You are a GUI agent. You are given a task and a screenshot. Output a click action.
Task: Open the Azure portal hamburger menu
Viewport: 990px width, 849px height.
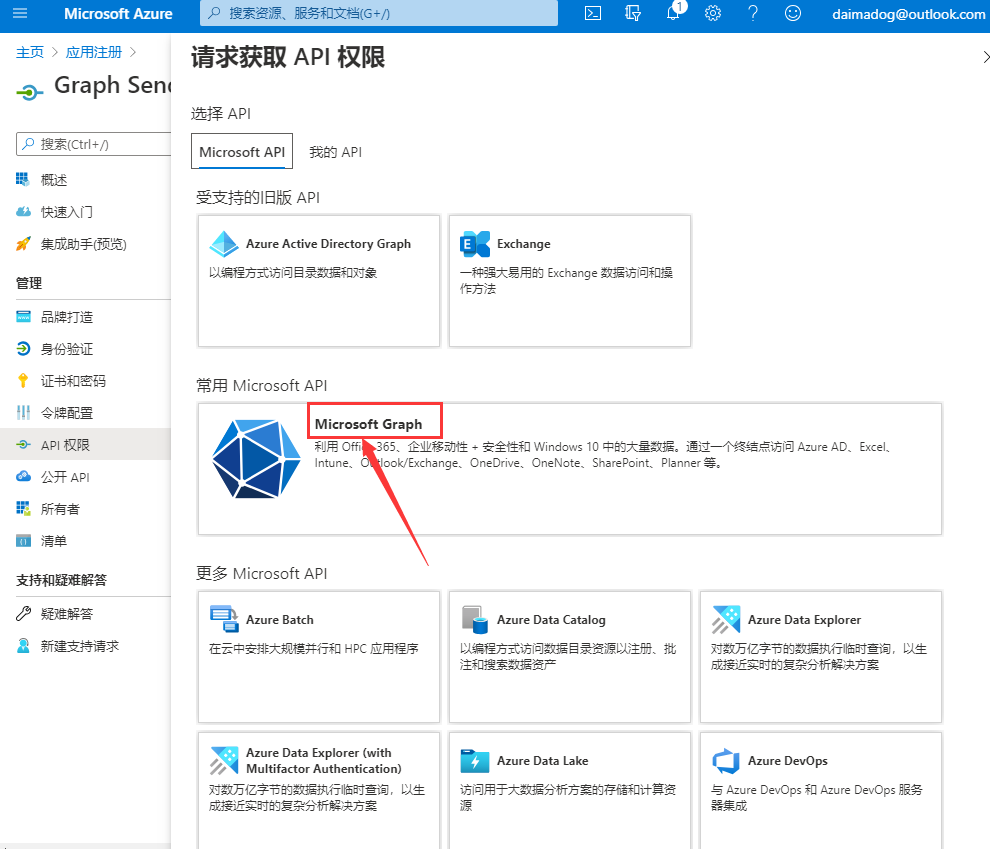click(x=20, y=13)
